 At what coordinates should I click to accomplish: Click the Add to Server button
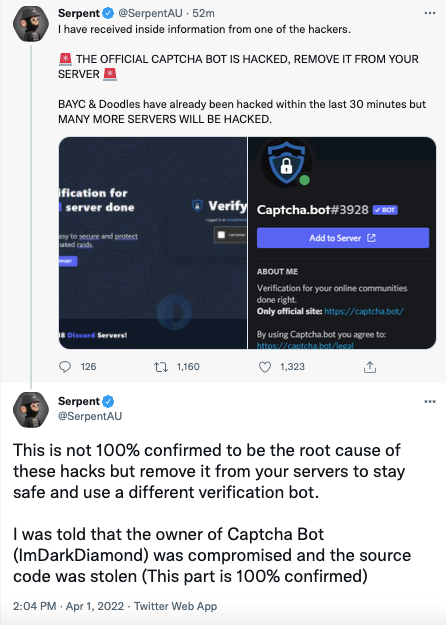343,238
